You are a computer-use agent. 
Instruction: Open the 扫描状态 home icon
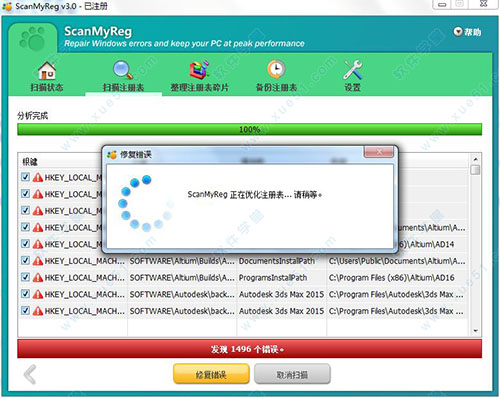pos(47,70)
